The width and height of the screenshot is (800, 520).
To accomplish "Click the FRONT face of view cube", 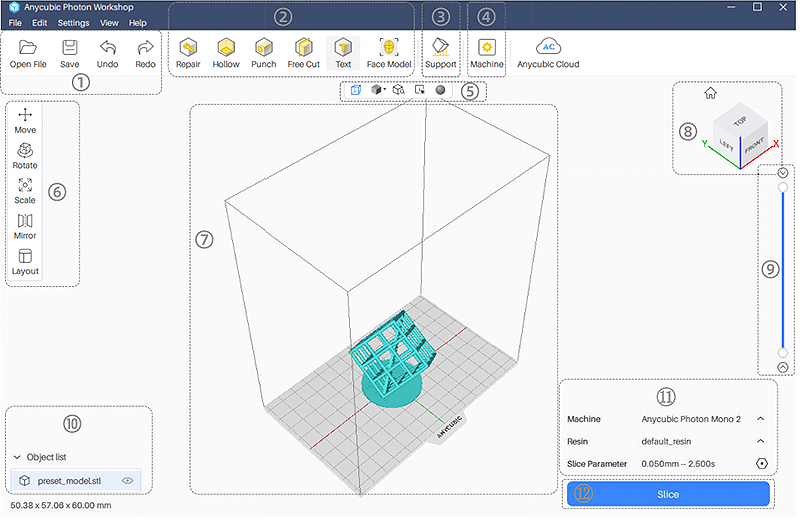I will click(754, 146).
